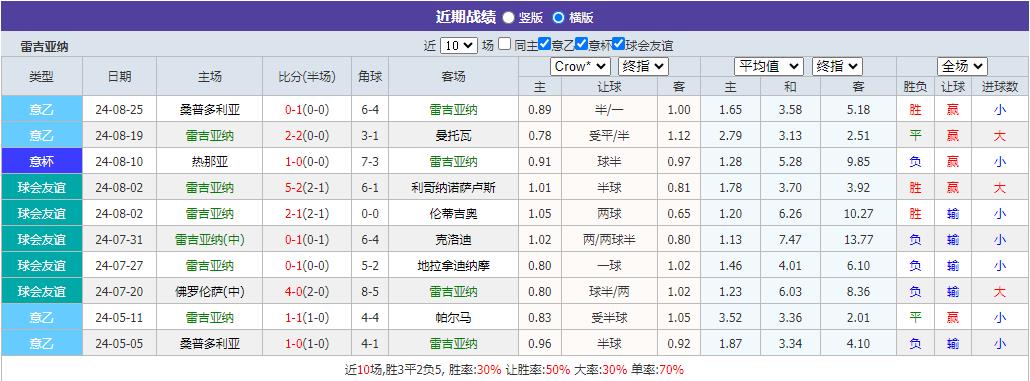Open 伦蒂吉奥 team link
The height and width of the screenshot is (381, 1030).
click(x=453, y=213)
